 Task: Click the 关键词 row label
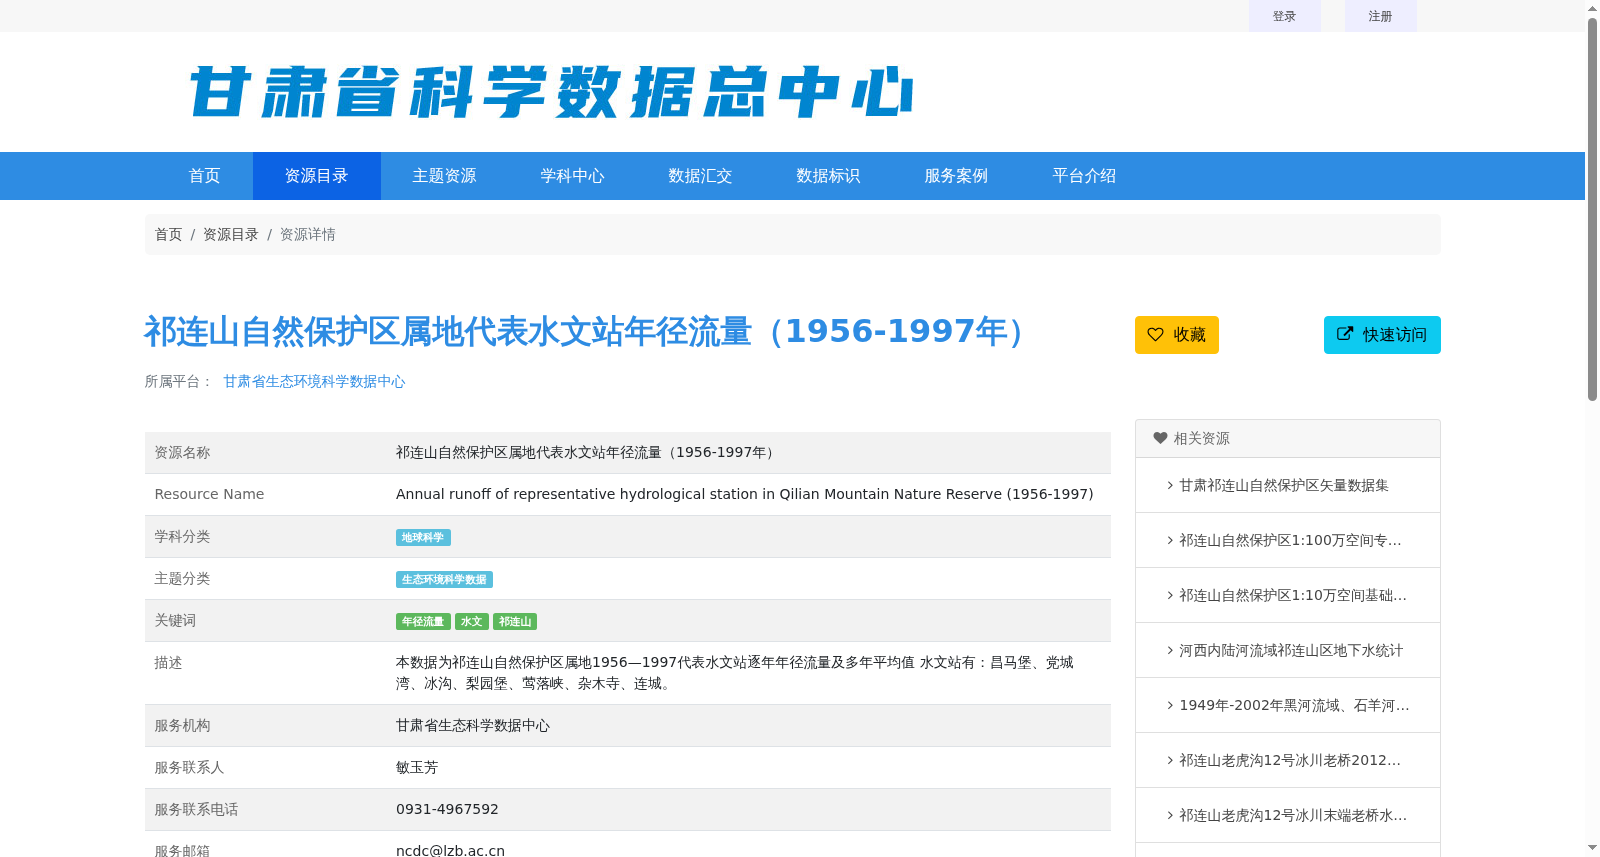coord(175,621)
